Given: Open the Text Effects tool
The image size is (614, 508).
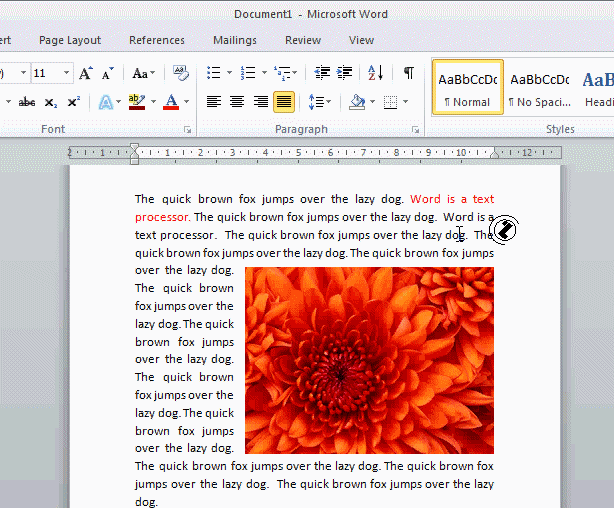Looking at the screenshot, I should (105, 102).
